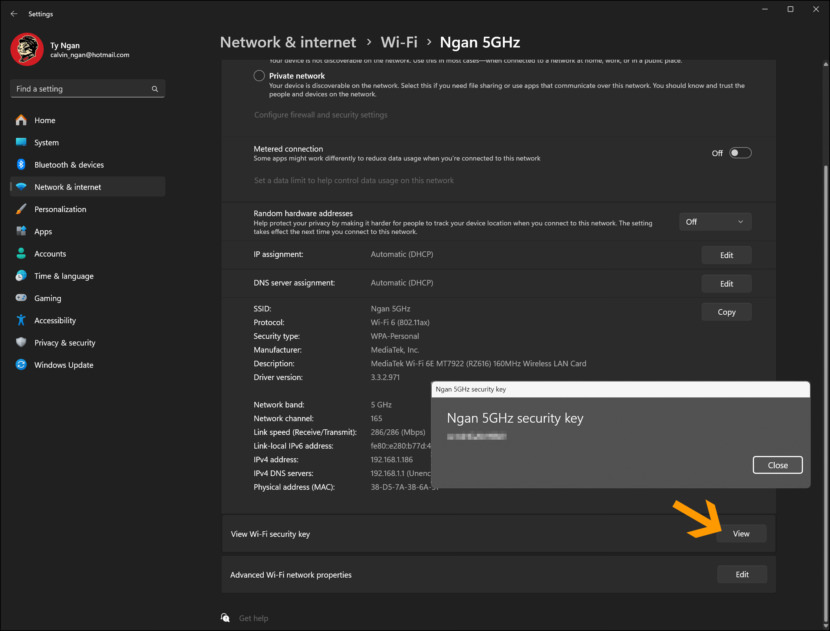
Task: Close the Ngan 5GHz security key dialog
Action: 777,464
